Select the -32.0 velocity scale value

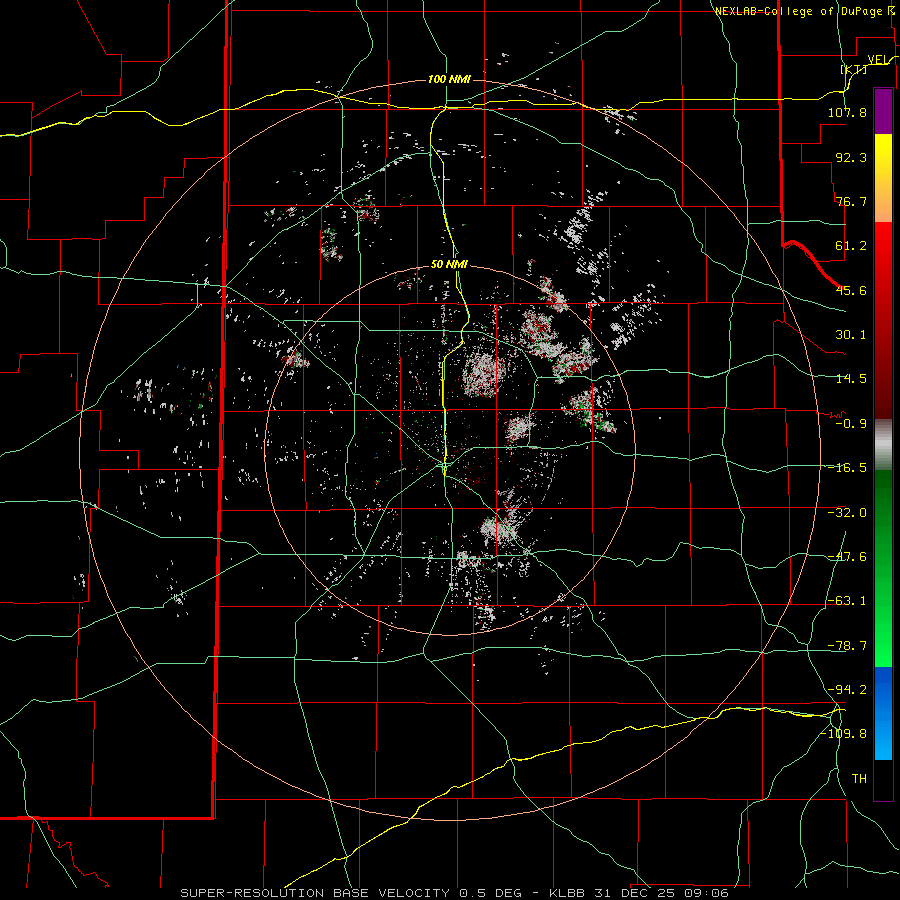[x=847, y=513]
